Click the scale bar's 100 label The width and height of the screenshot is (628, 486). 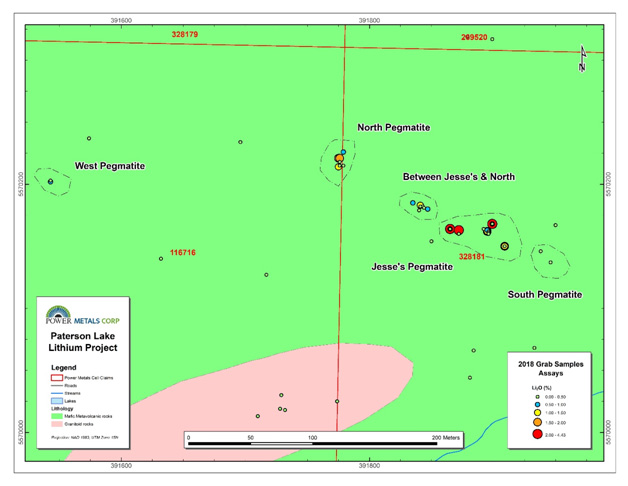312,438
